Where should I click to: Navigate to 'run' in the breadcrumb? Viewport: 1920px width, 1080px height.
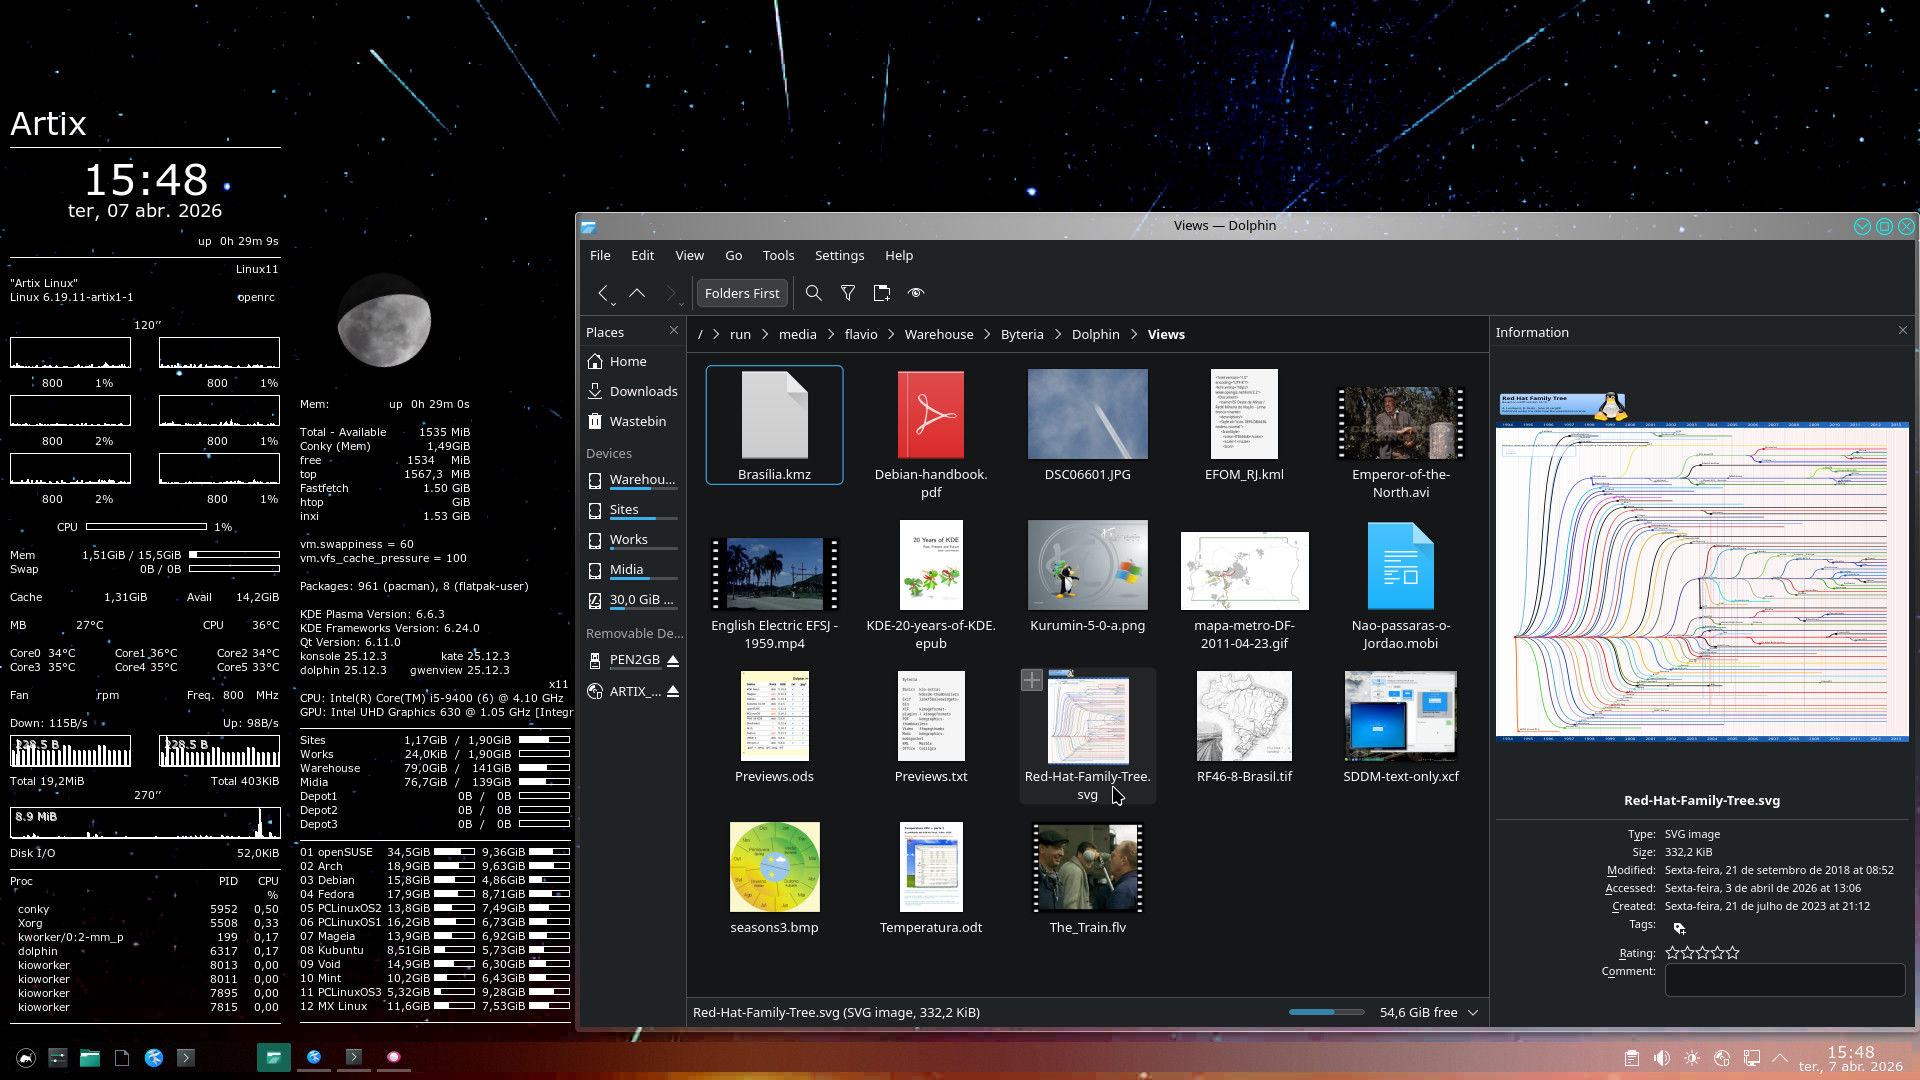(740, 334)
